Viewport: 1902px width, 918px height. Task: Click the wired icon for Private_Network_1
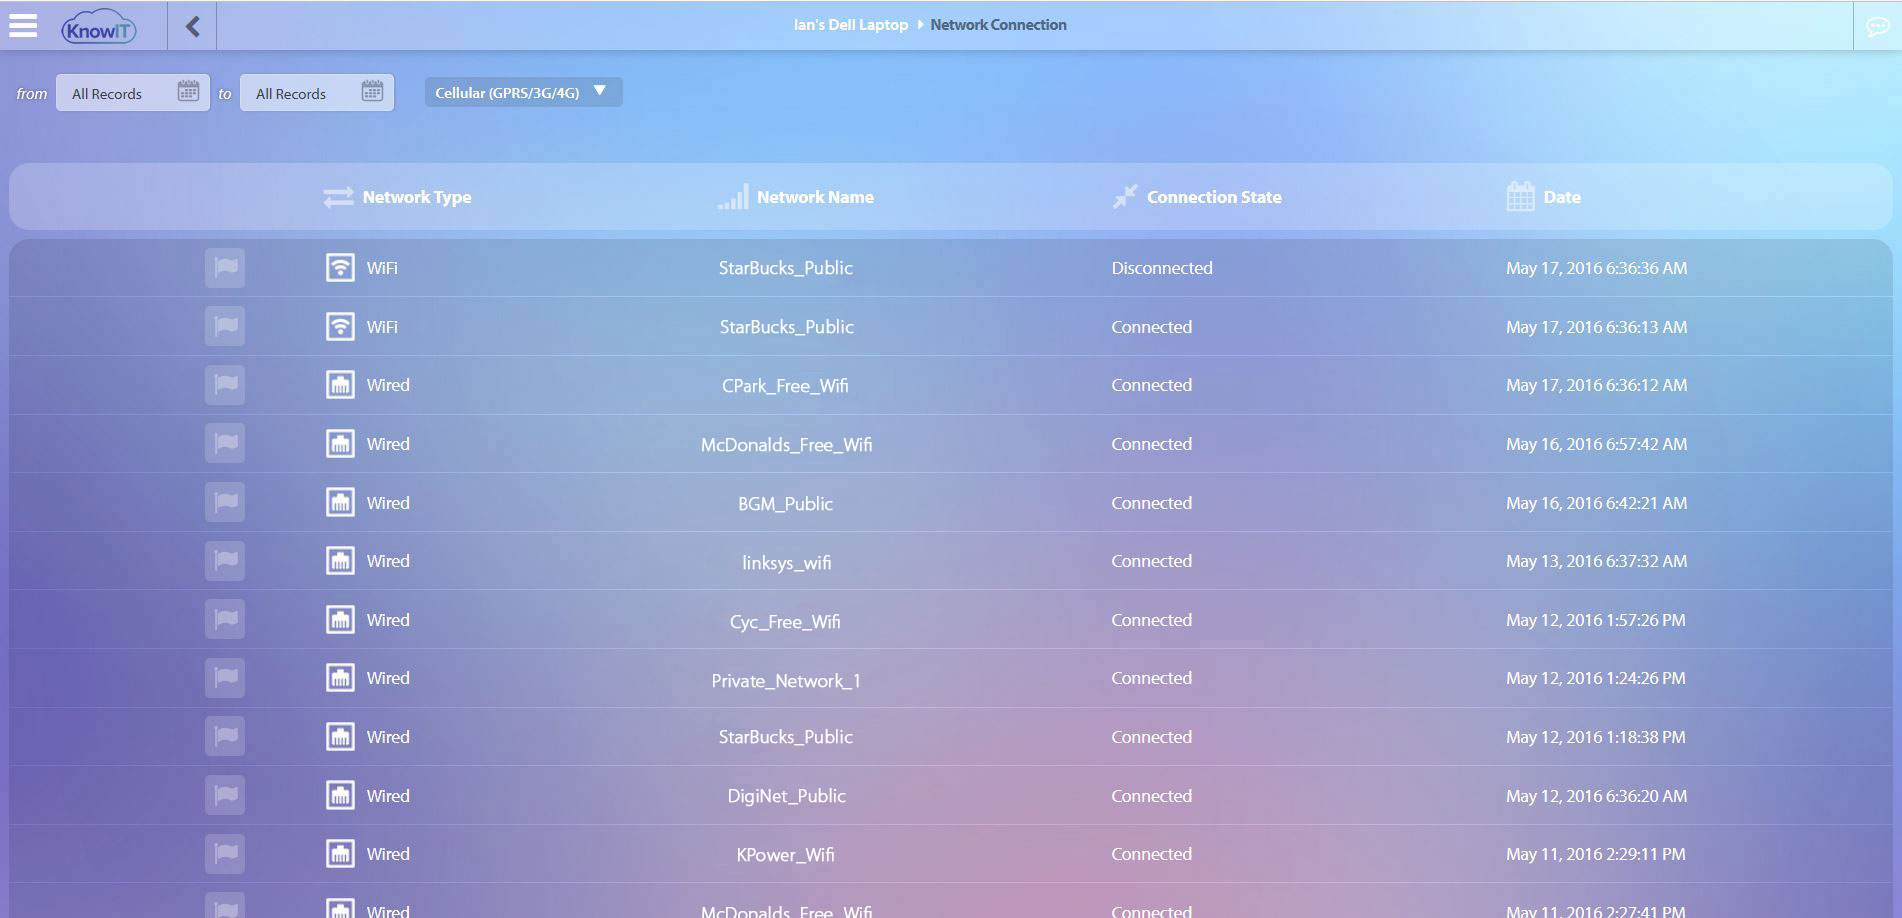pyautogui.click(x=340, y=678)
